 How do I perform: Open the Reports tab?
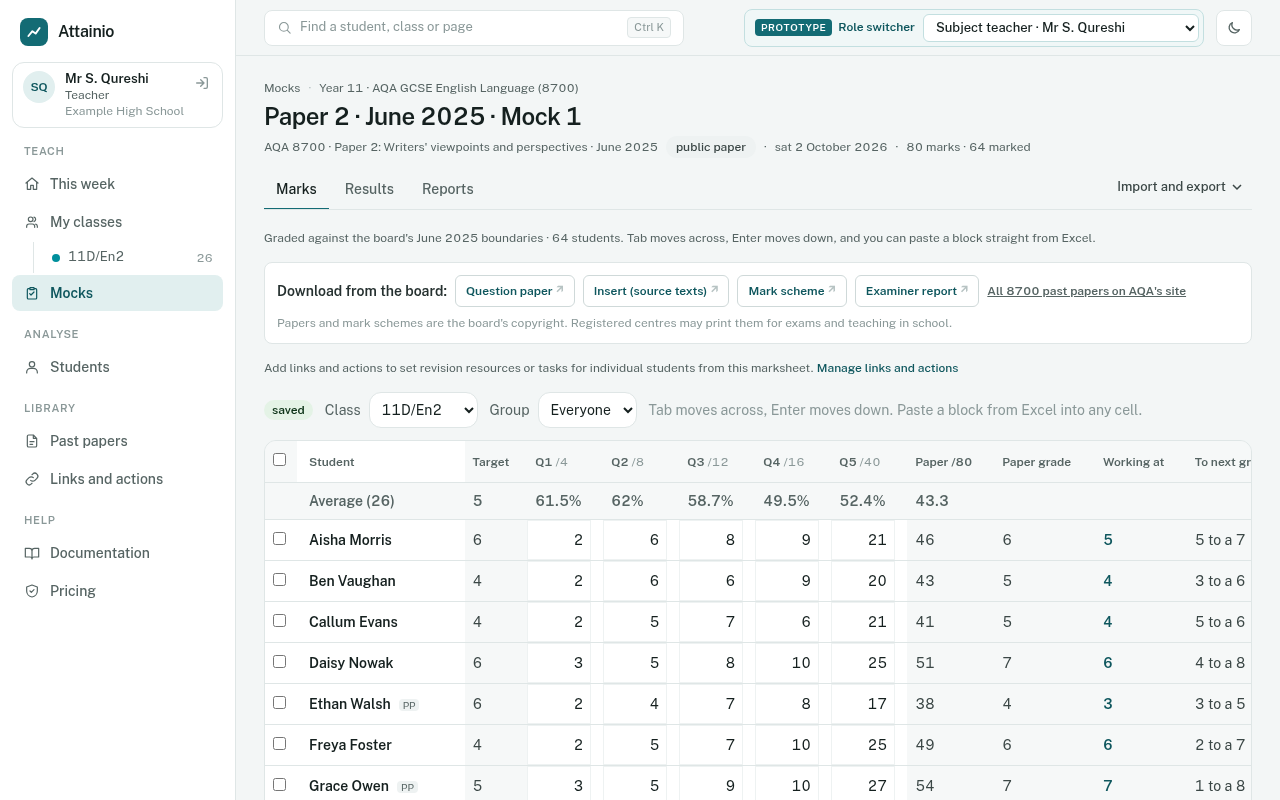coord(448,189)
